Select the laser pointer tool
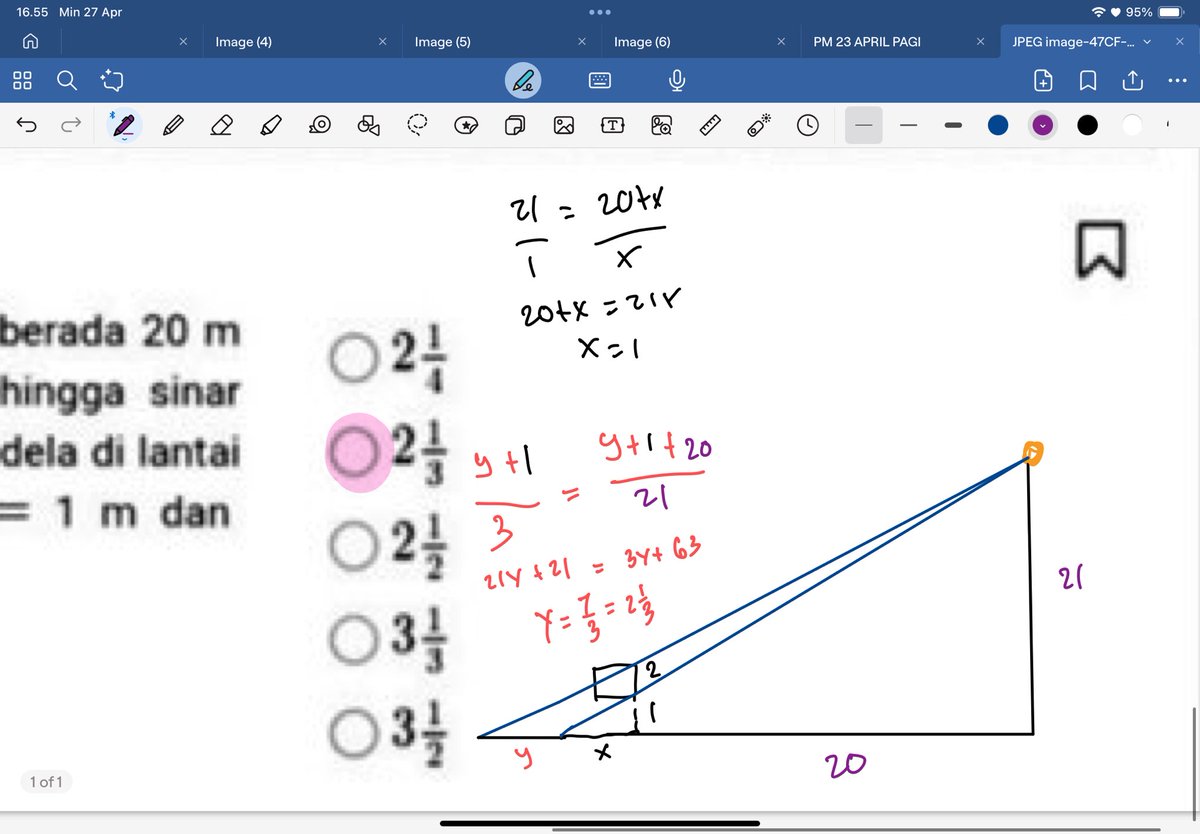The image size is (1200, 834). click(x=759, y=126)
